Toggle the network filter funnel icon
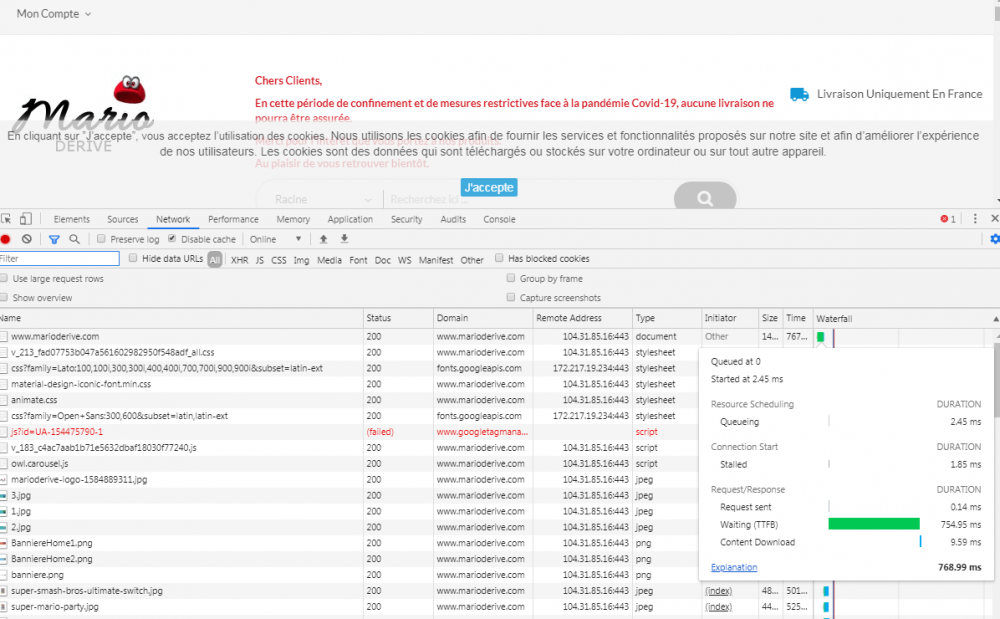The image size is (1000, 619). coord(55,239)
